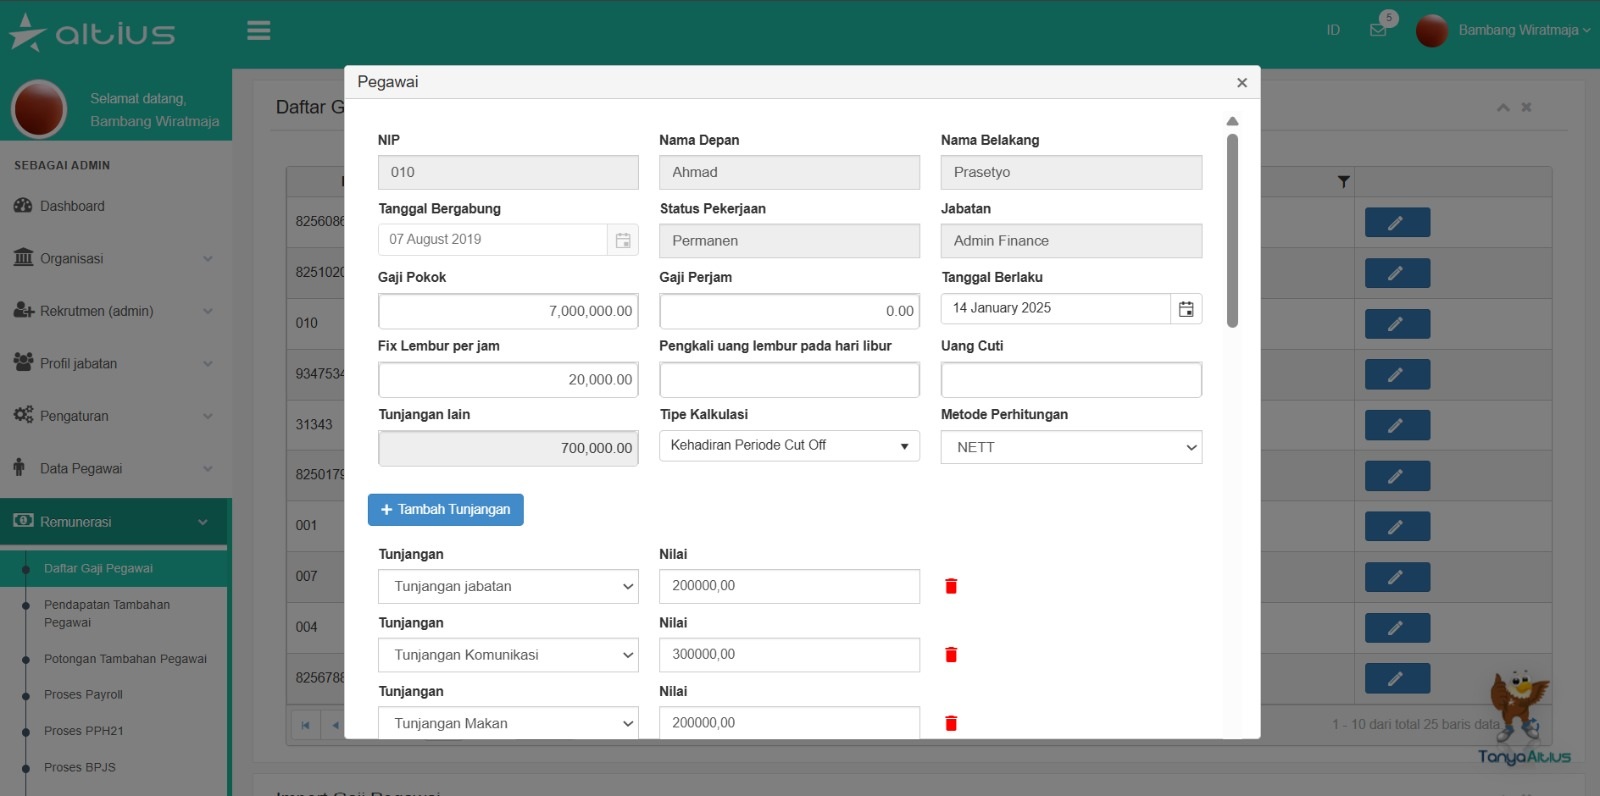The width and height of the screenshot is (1600, 796).
Task: Go to Proses Payroll submenu item
Action: pos(83,695)
